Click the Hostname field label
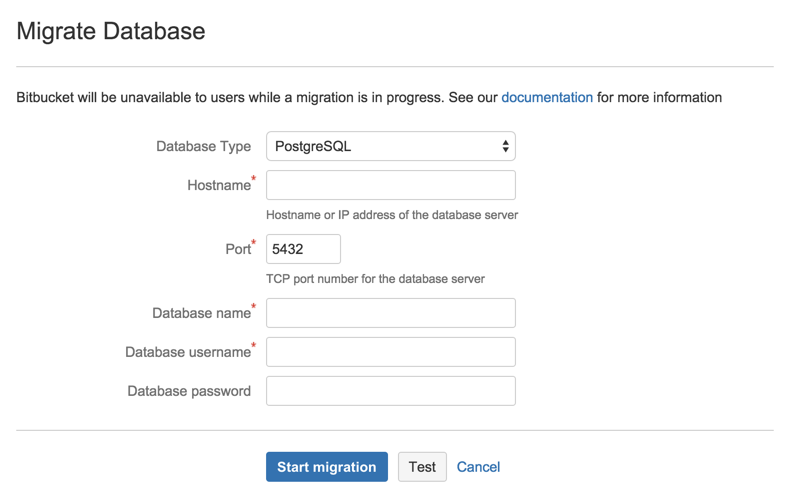This screenshot has height=501, width=788. click(219, 185)
